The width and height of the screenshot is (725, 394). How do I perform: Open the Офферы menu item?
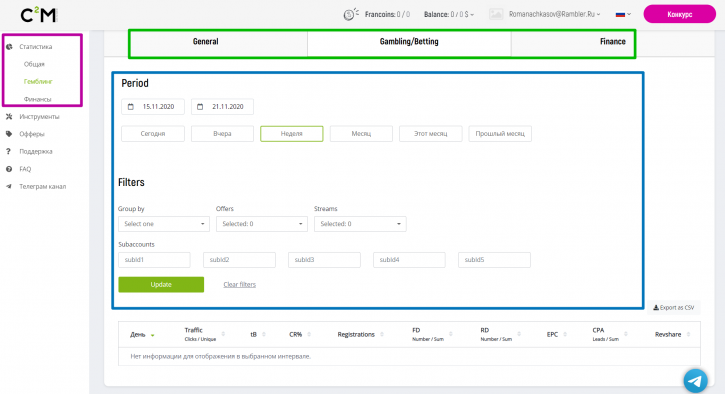(x=32, y=134)
